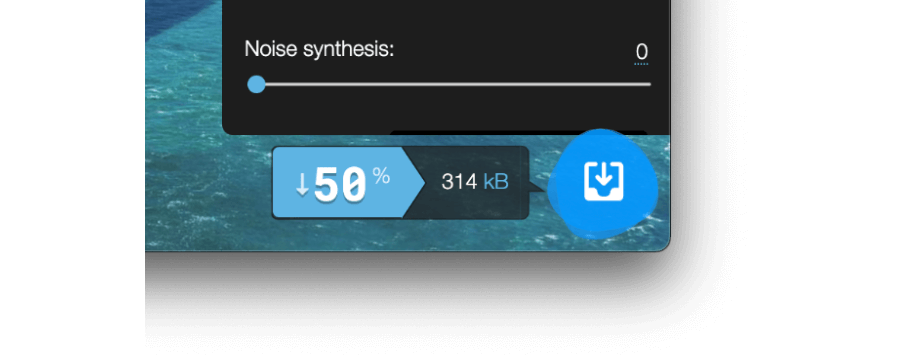Click the down arrow beside 50
900x363 pixels.
[302, 185]
